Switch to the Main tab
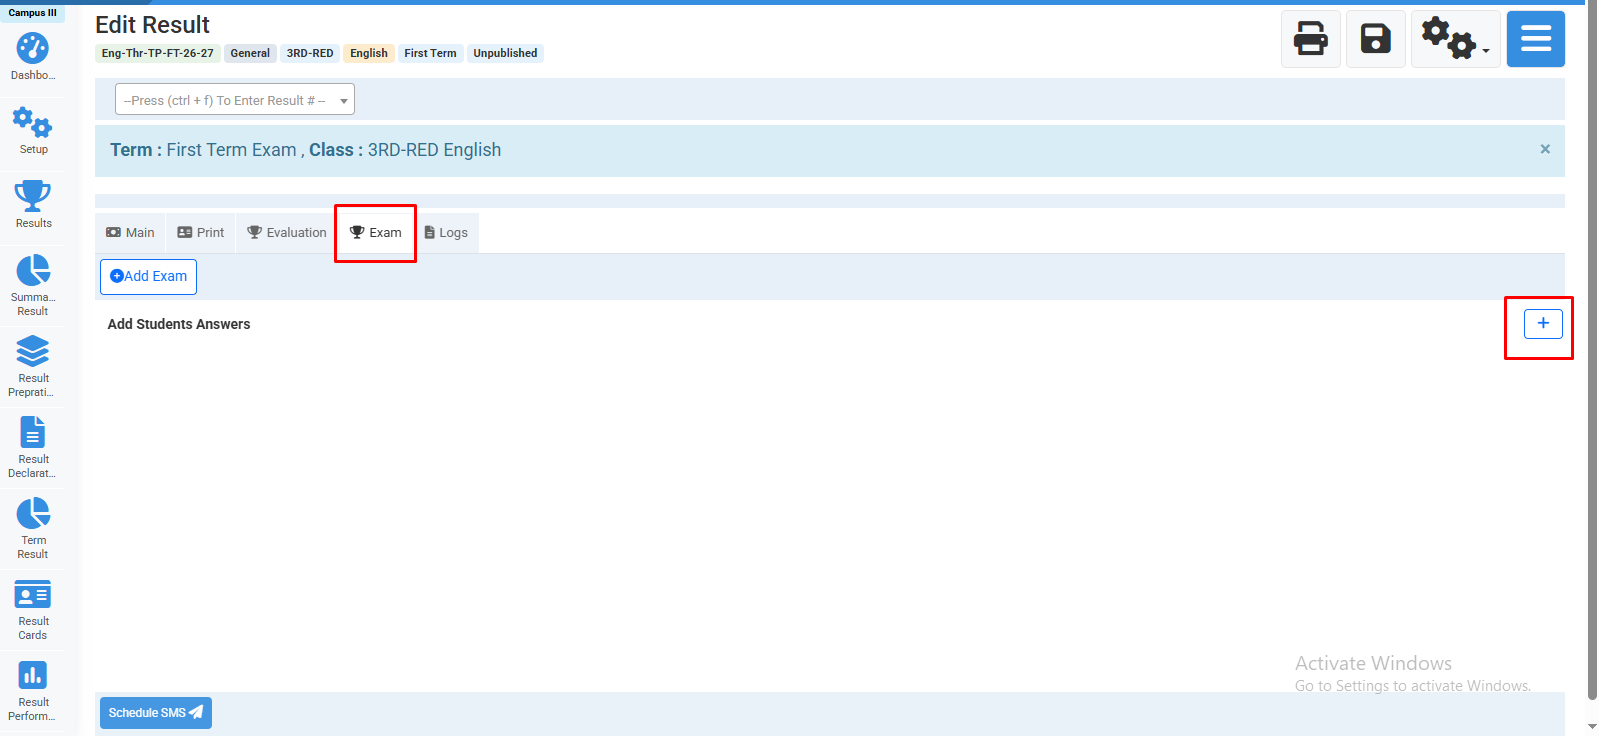 tap(130, 232)
